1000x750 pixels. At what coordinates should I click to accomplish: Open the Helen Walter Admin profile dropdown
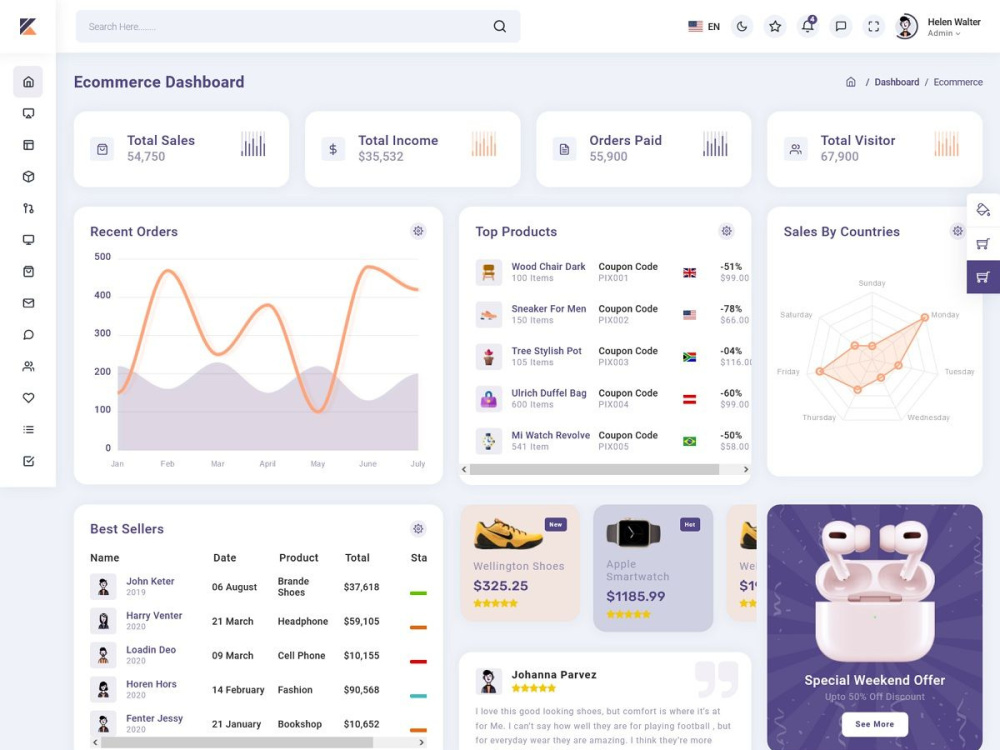click(938, 26)
